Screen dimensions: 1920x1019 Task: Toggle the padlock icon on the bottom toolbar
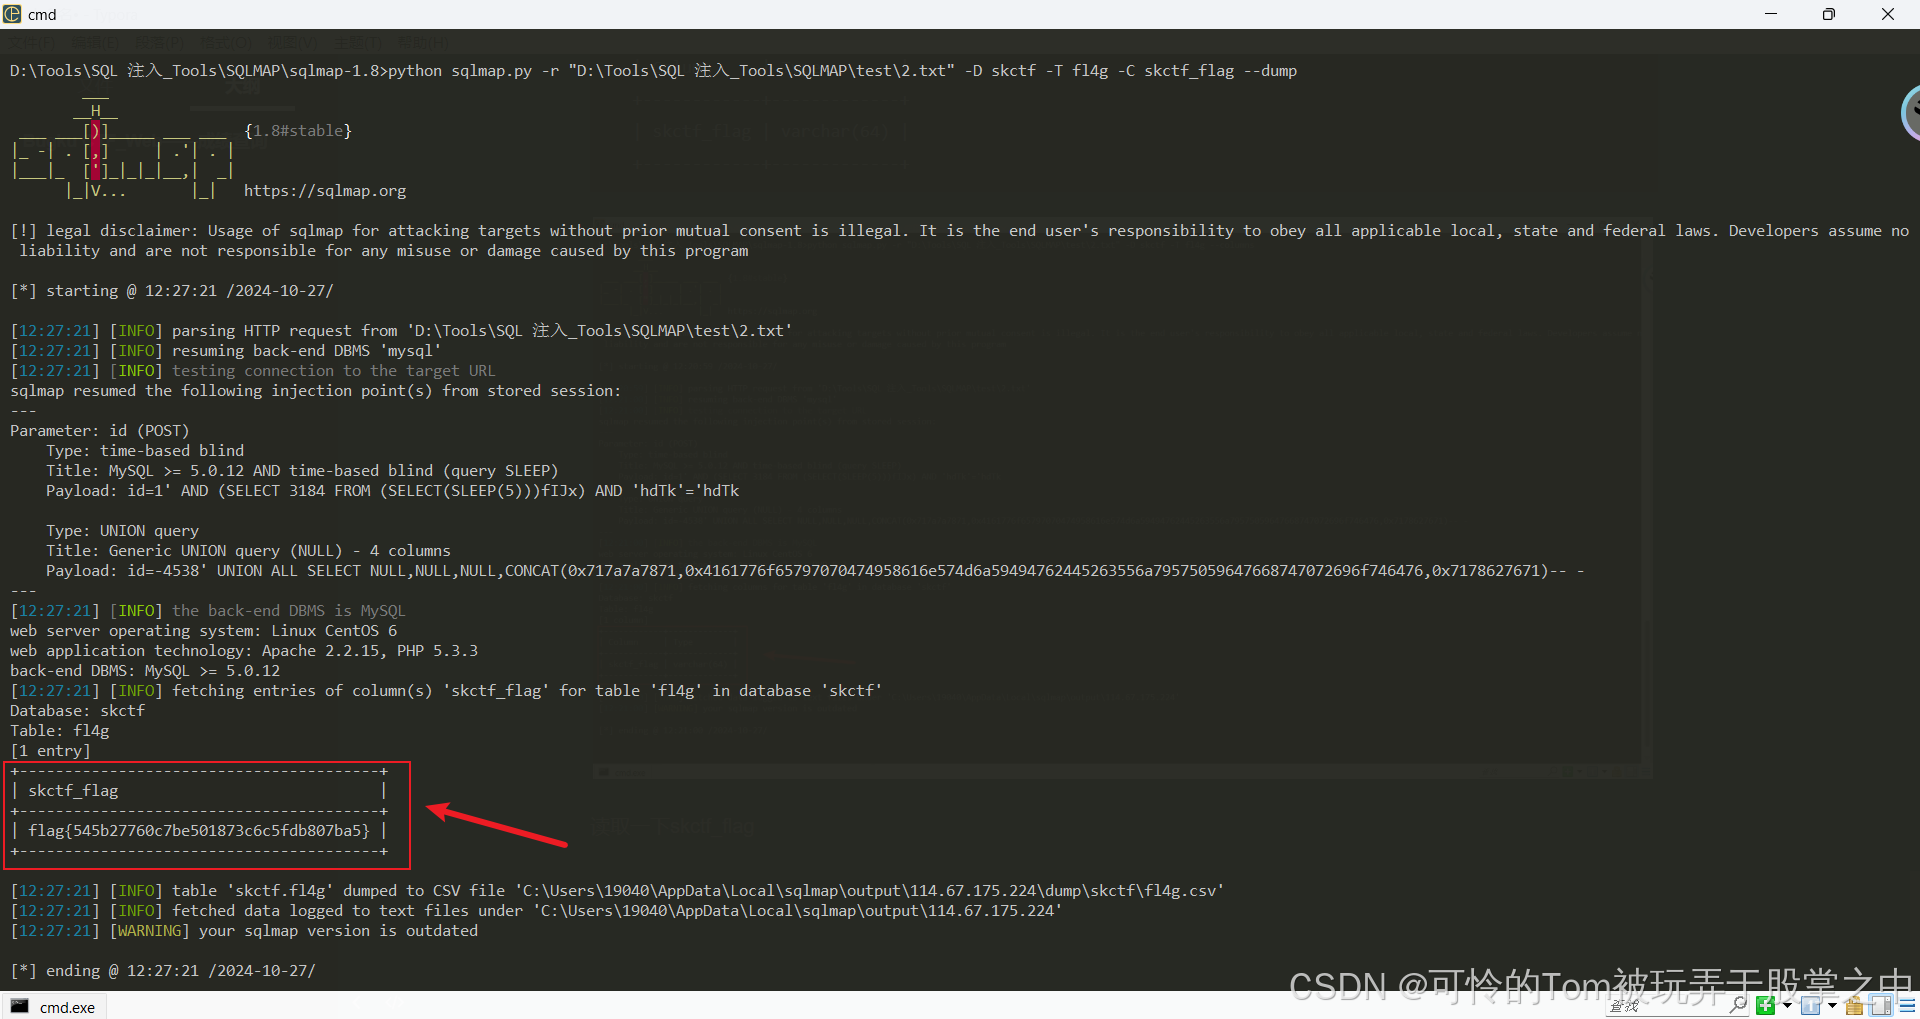[1853, 1006]
